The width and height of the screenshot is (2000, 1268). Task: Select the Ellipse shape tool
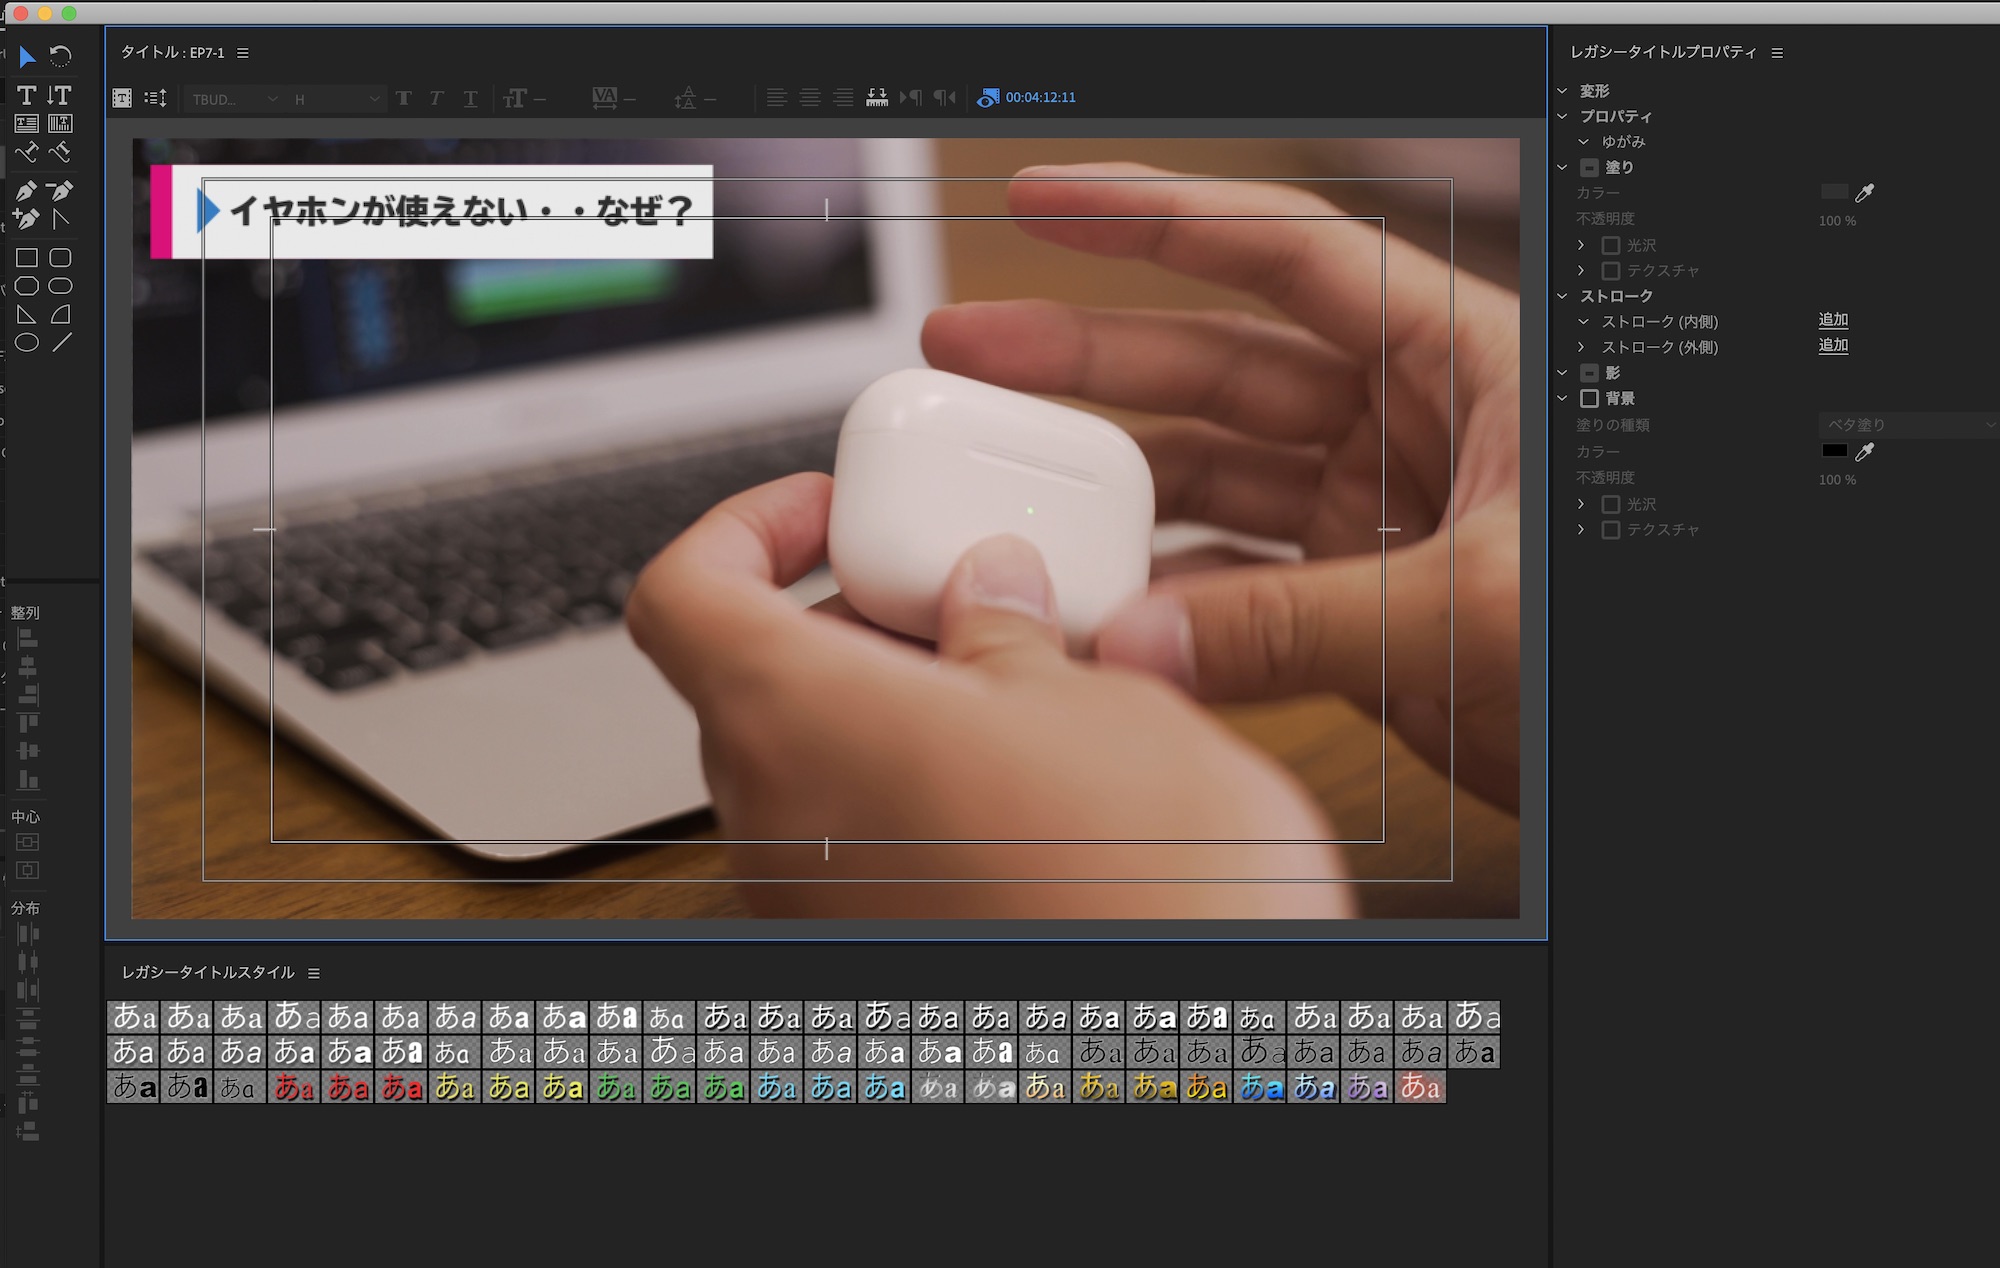point(27,343)
